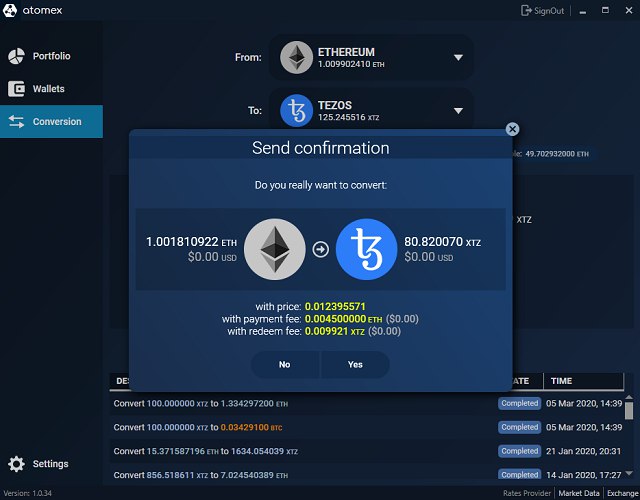Go to Portfolio section
This screenshot has height=500, width=640.
pyautogui.click(x=51, y=56)
